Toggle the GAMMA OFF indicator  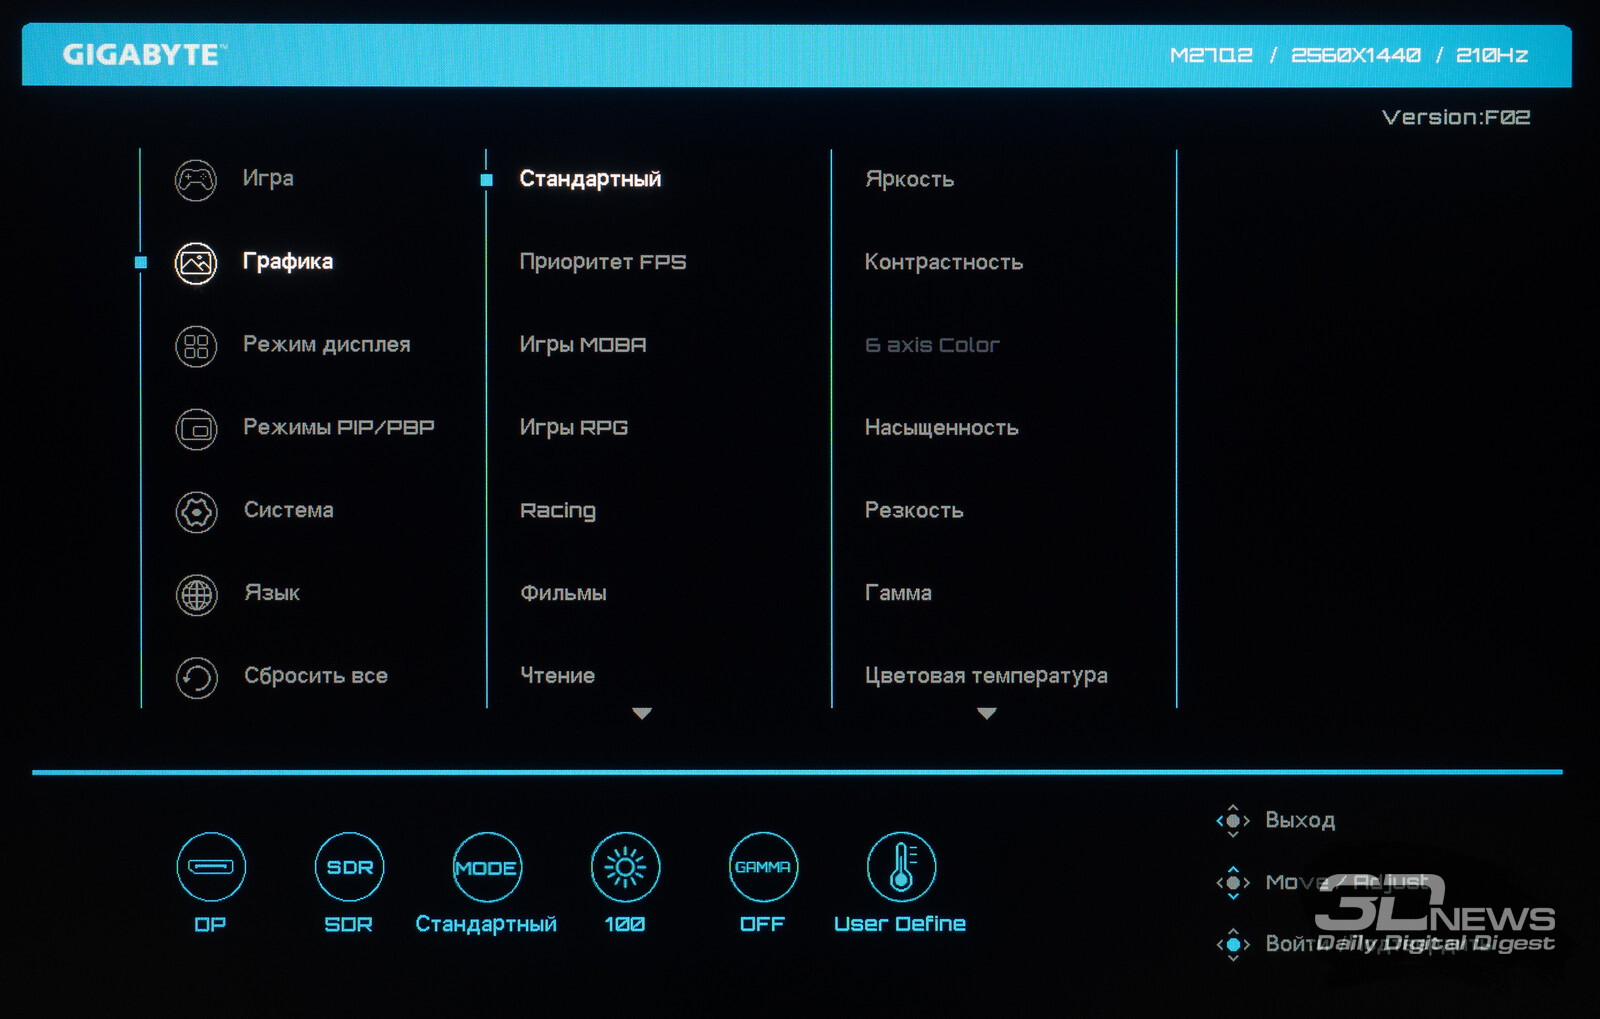click(x=763, y=867)
